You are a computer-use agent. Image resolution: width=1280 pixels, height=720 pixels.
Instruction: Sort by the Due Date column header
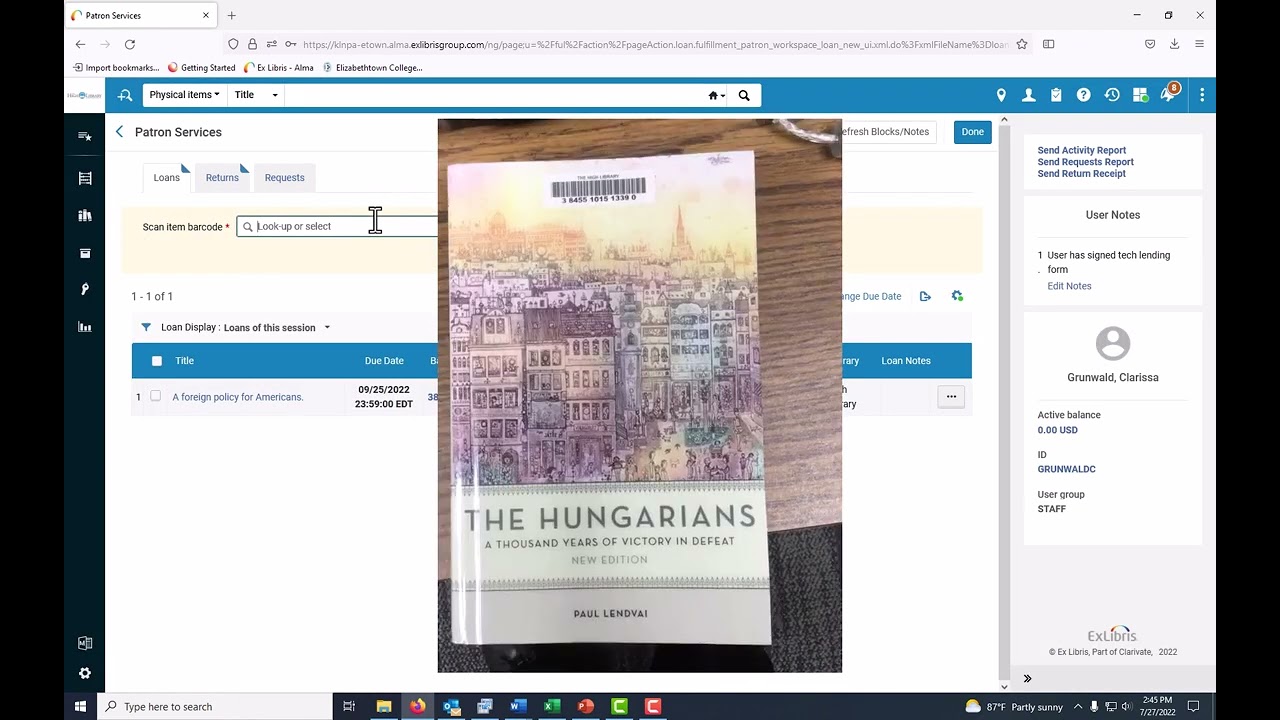pyautogui.click(x=384, y=361)
